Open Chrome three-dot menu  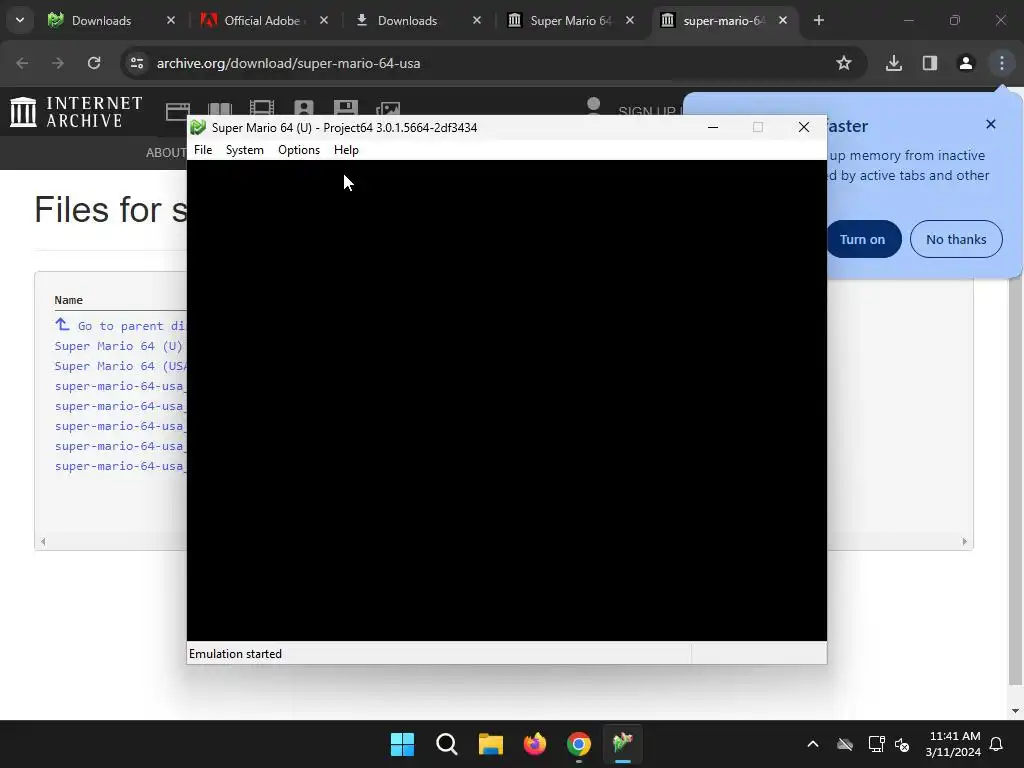[x=1002, y=63]
